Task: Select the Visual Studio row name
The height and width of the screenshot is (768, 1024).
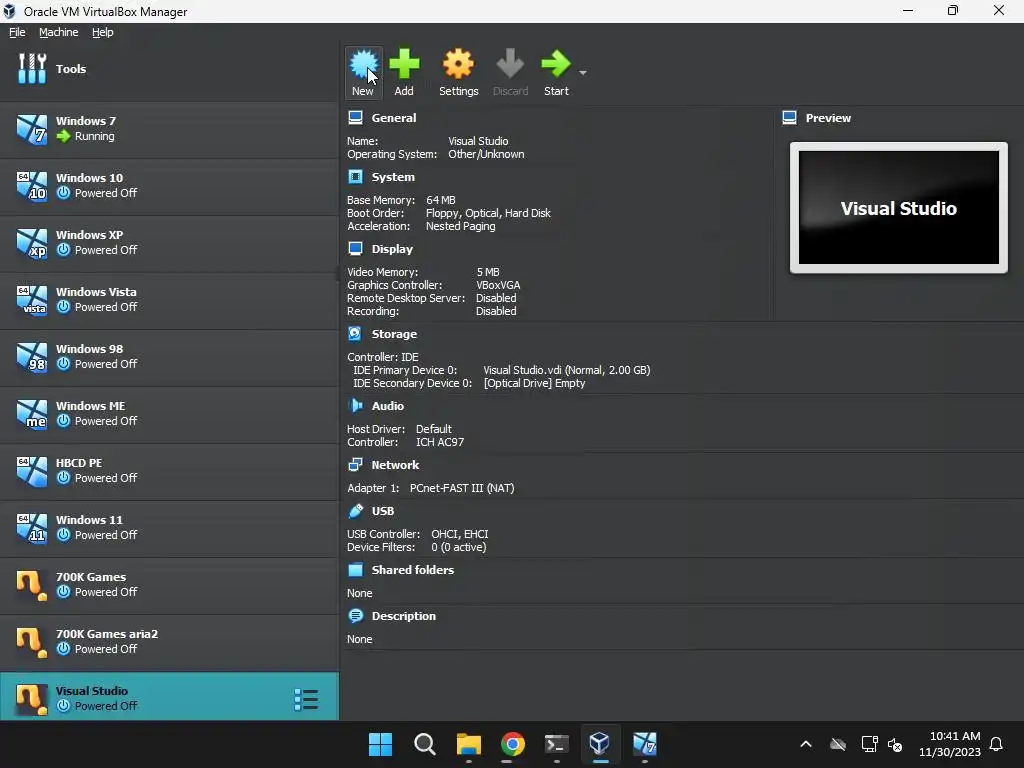Action: tap(91, 691)
